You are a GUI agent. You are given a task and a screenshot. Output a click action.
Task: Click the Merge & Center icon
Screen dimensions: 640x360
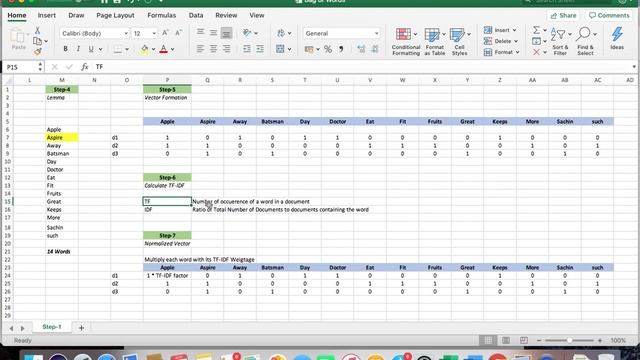(x=280, y=49)
